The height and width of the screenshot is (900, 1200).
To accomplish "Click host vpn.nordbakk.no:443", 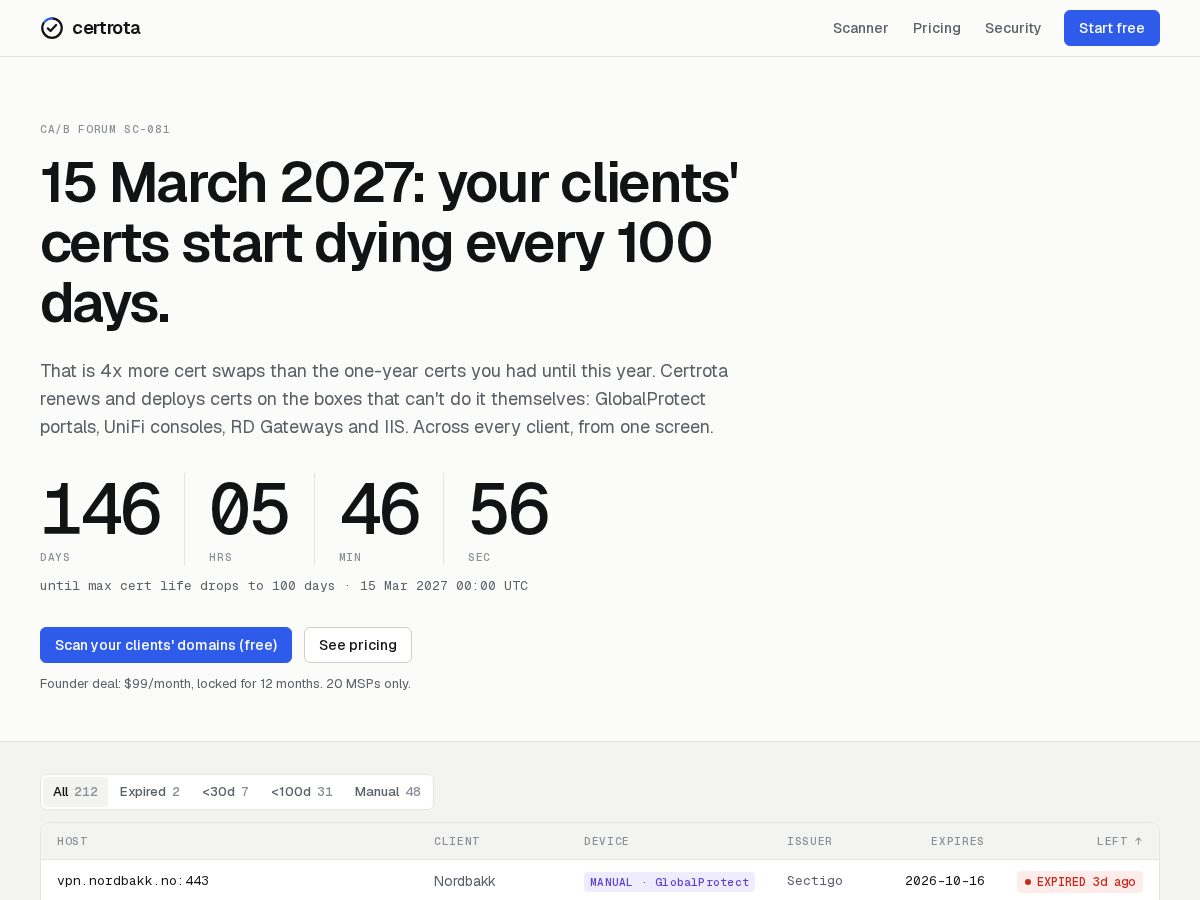I will [x=133, y=881].
